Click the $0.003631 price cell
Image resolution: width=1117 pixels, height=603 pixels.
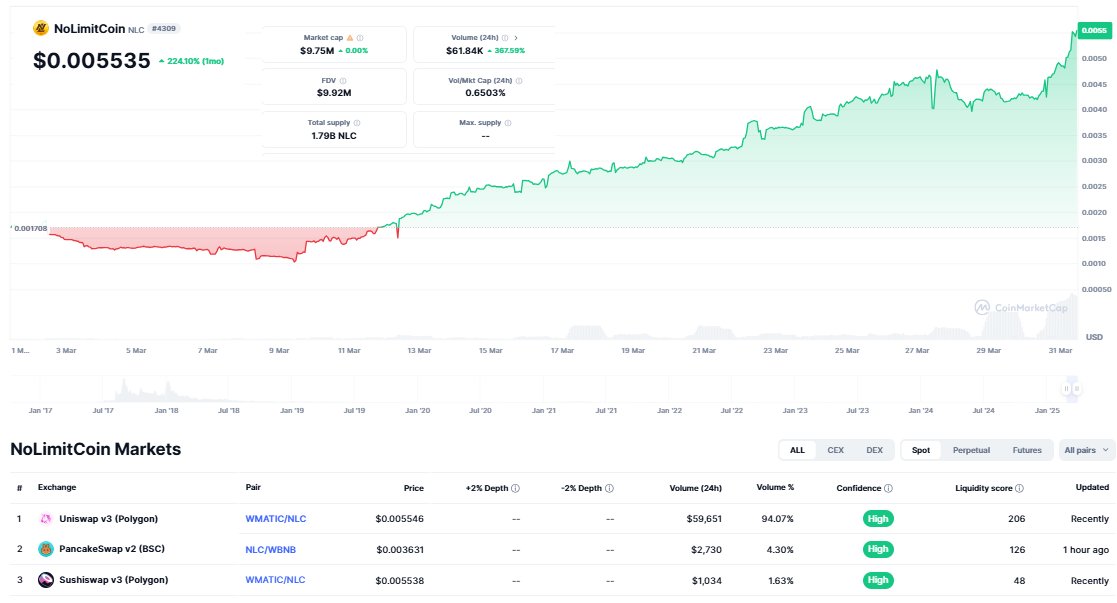click(400, 550)
